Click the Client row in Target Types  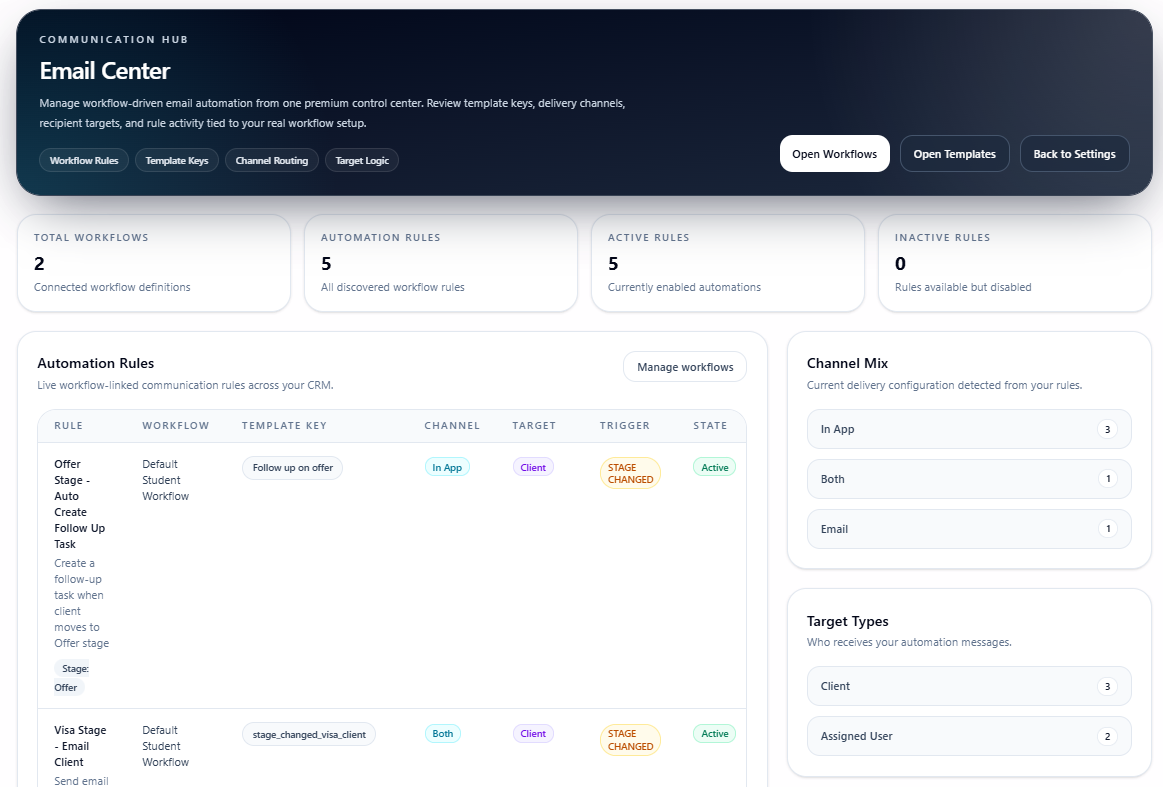coord(969,685)
